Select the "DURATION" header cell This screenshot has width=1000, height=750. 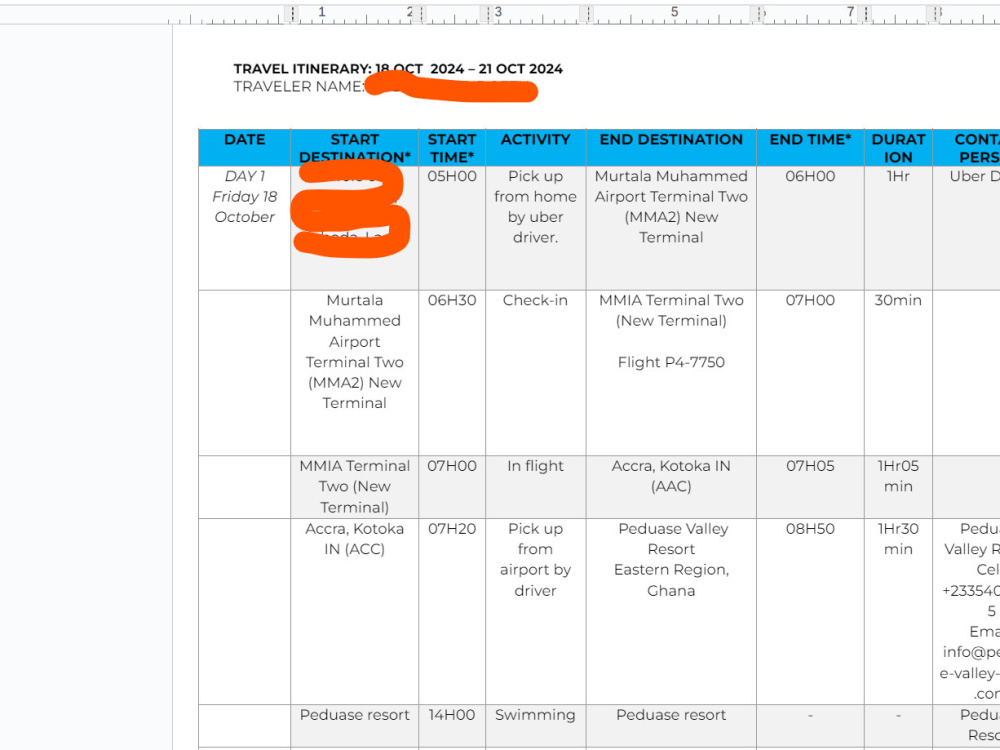(x=898, y=148)
